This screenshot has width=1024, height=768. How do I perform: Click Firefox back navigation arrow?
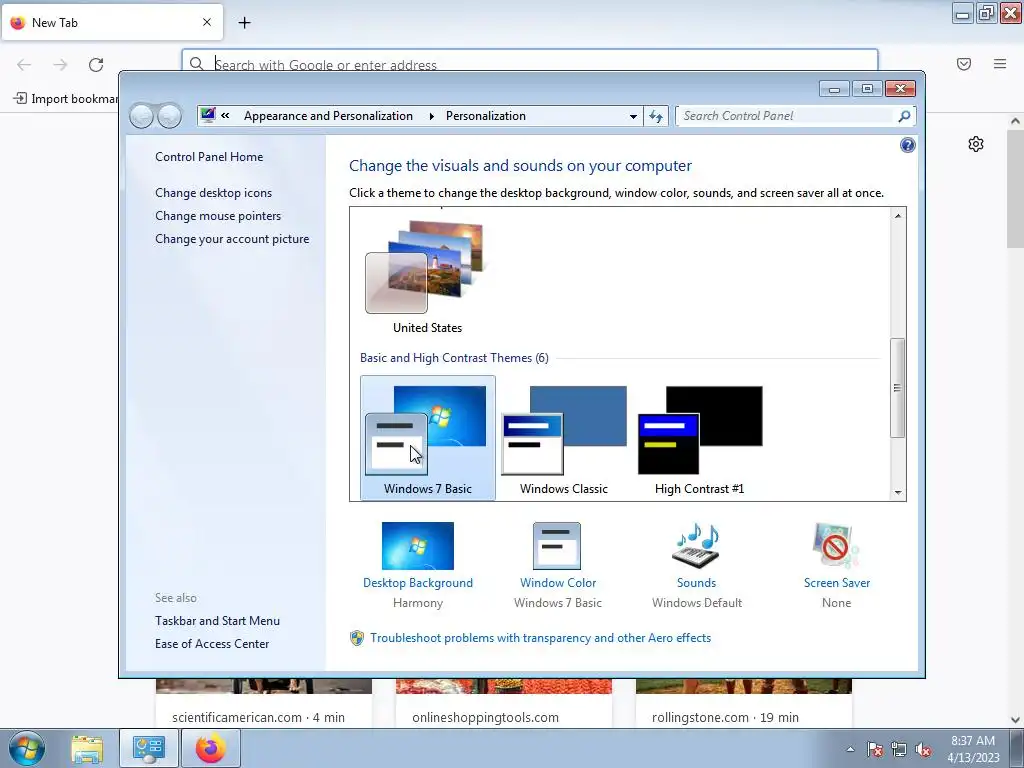(24, 64)
